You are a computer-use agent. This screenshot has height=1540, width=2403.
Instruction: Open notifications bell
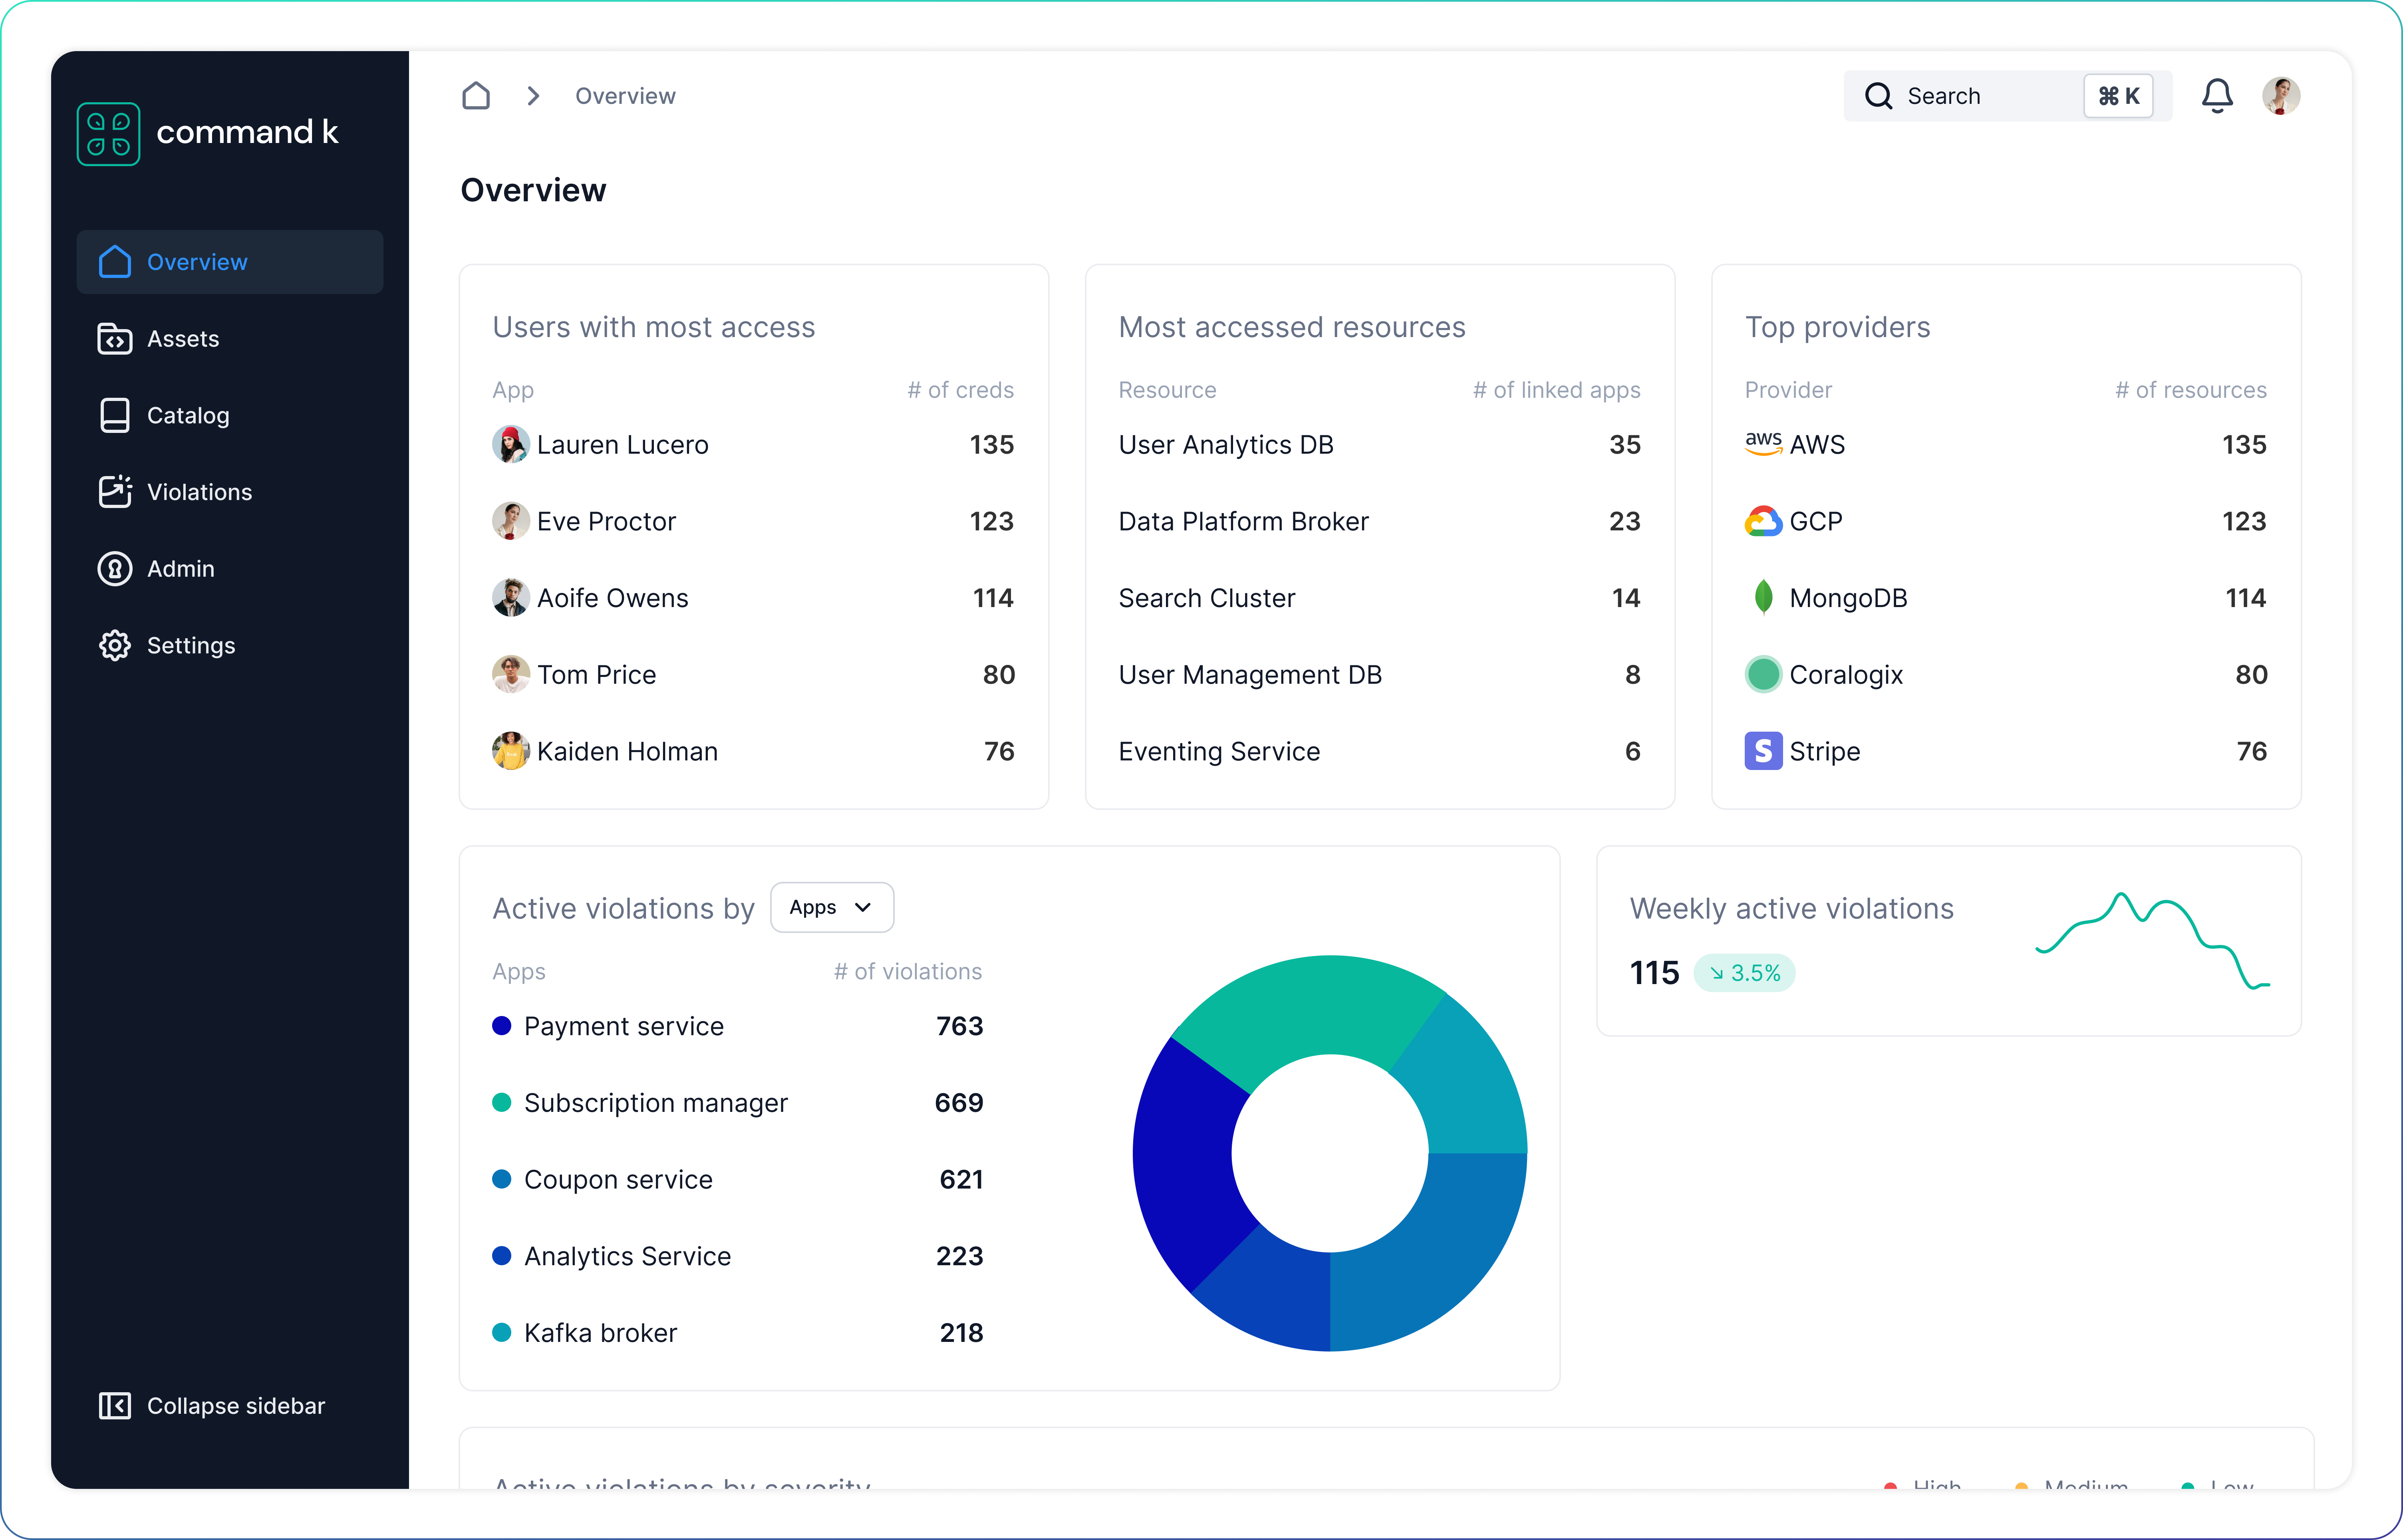point(2217,96)
